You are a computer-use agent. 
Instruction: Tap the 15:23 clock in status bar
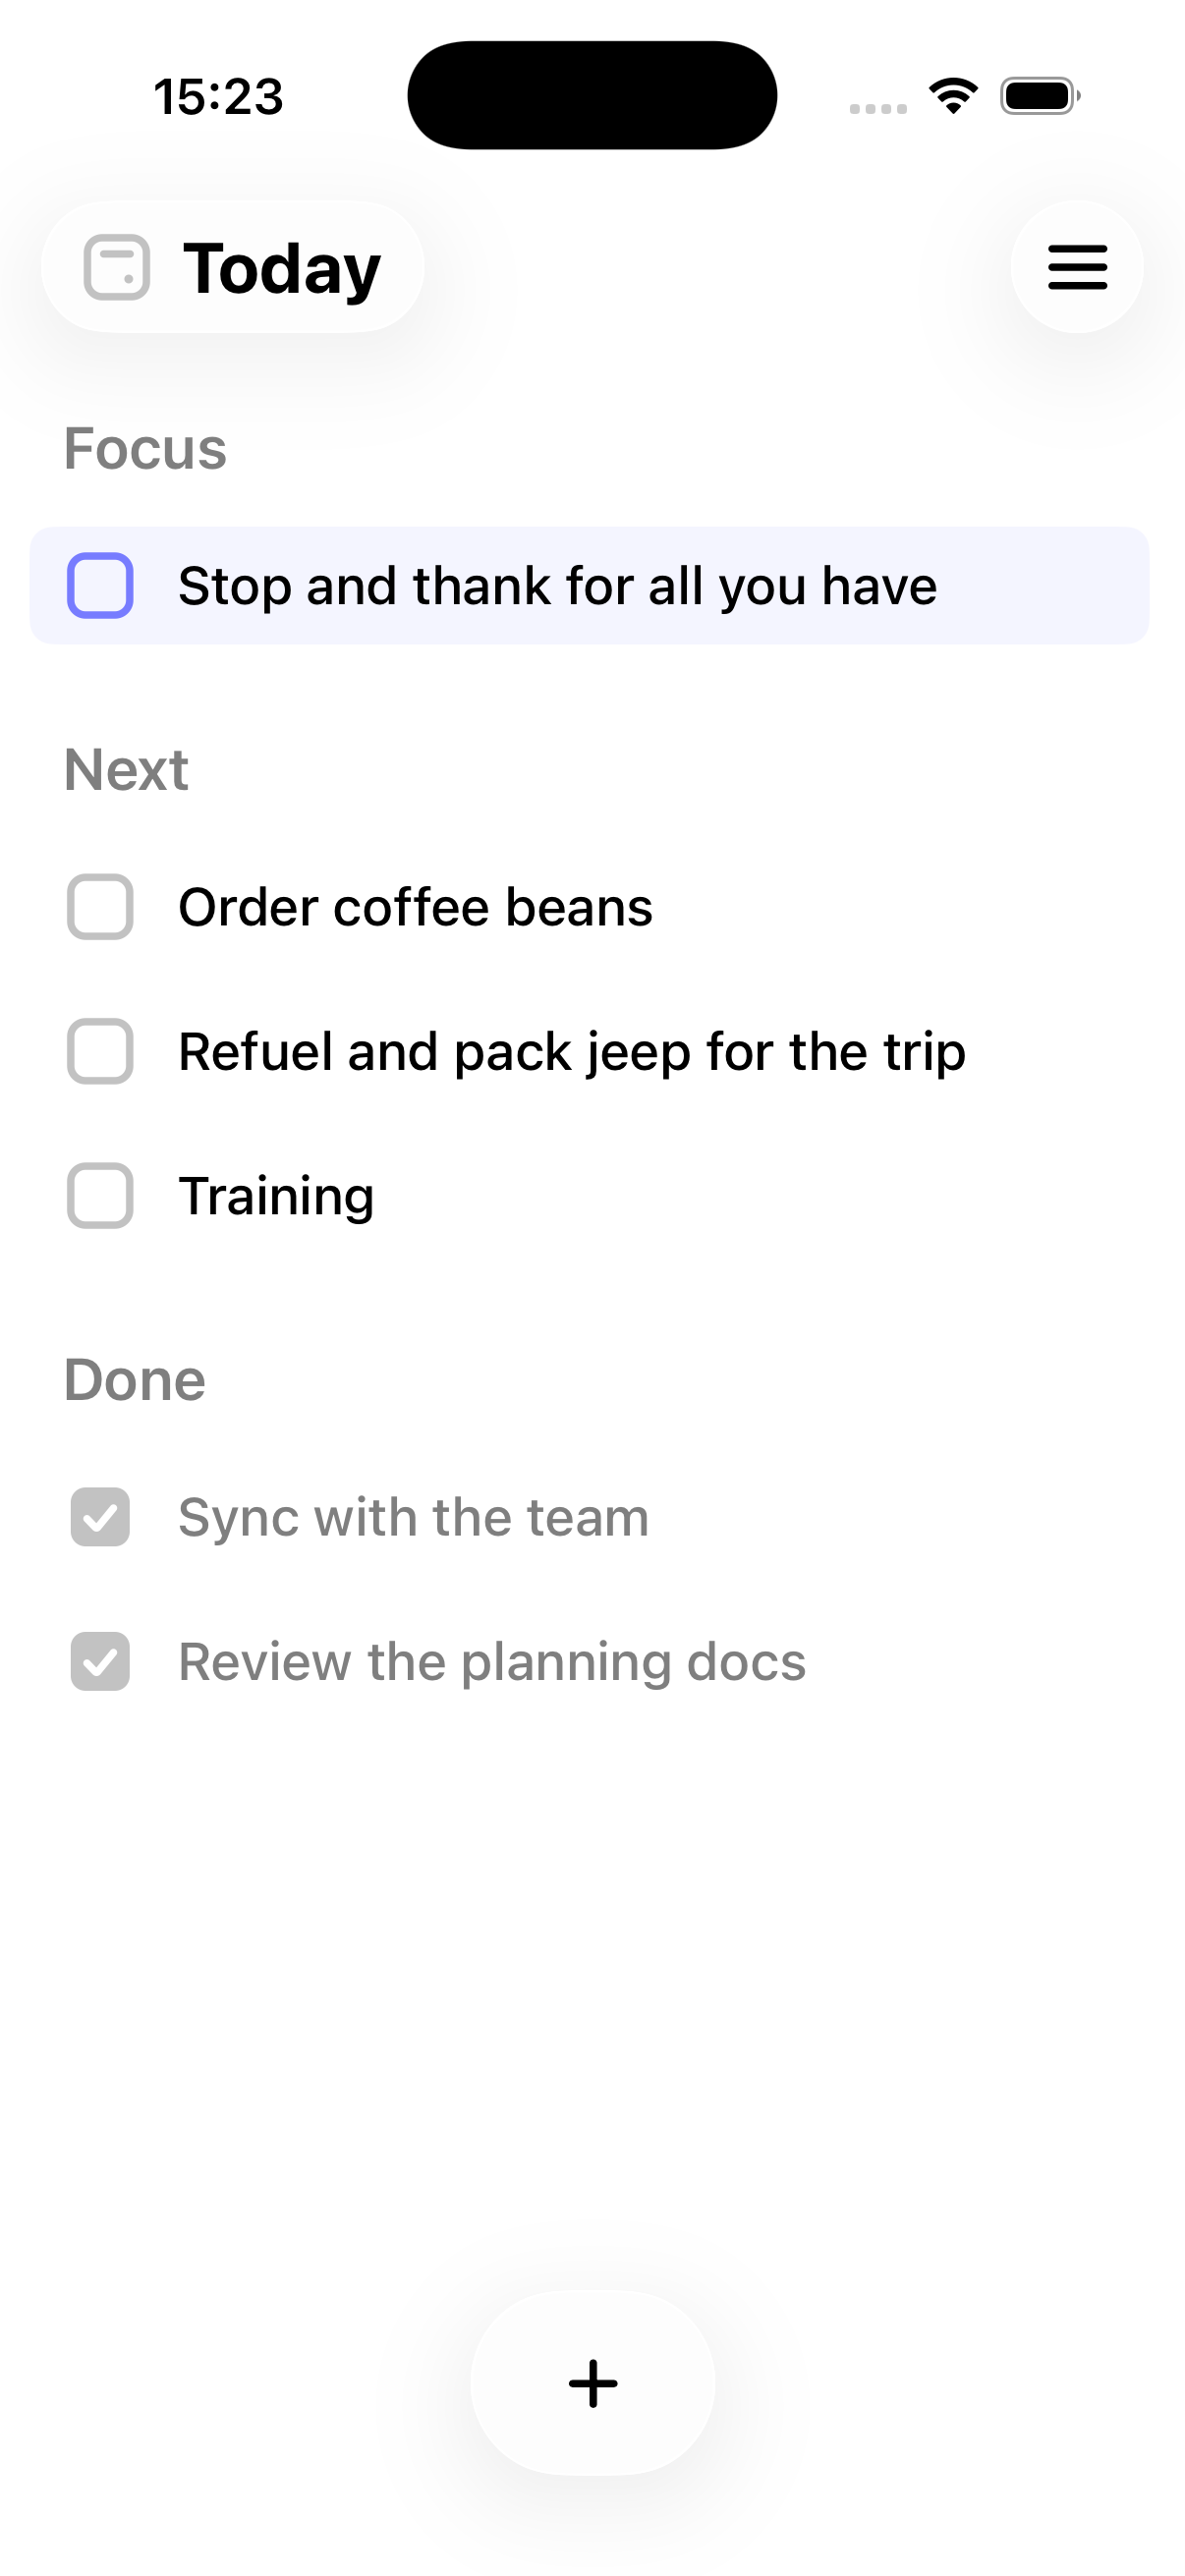pyautogui.click(x=218, y=96)
